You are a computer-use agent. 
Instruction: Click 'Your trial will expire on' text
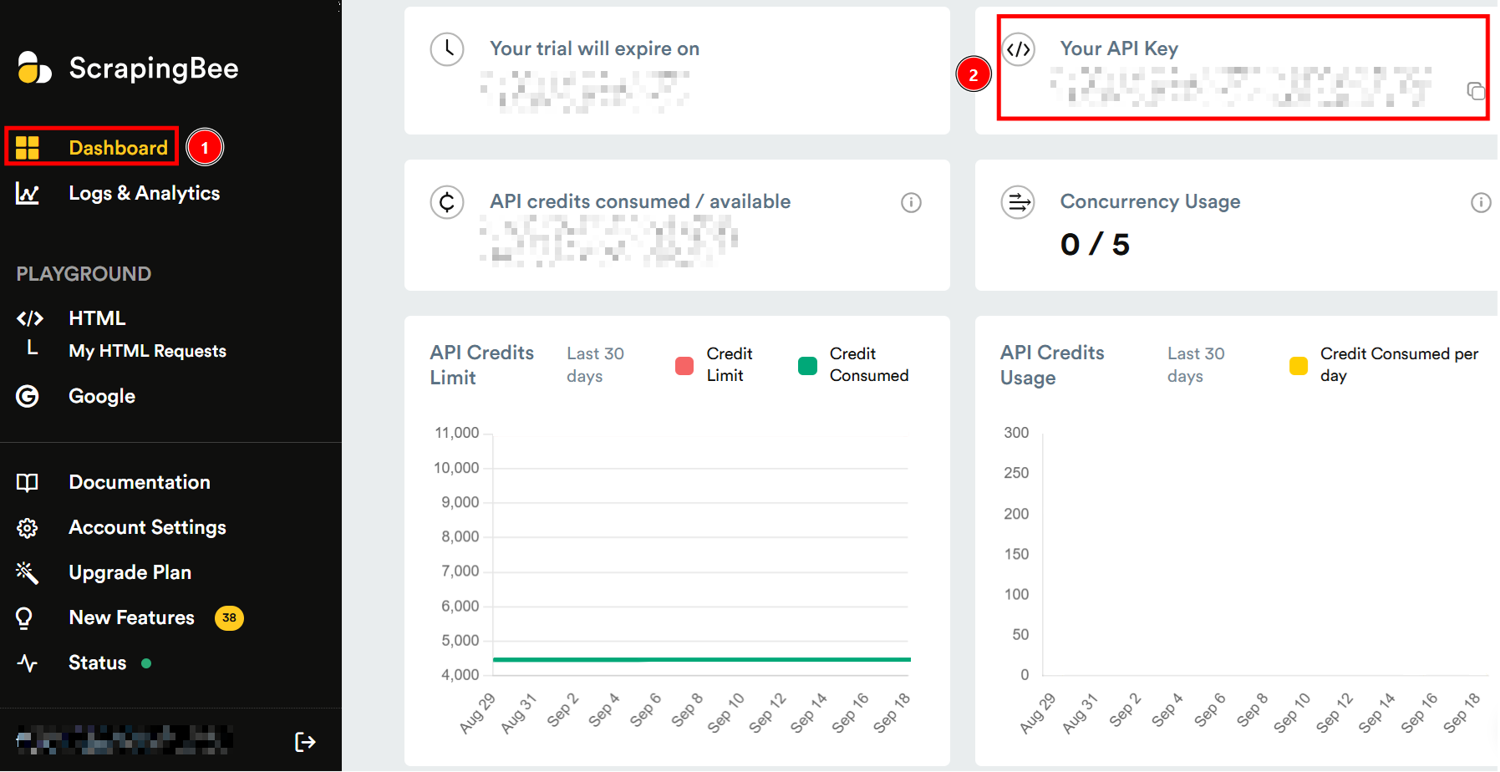595,48
